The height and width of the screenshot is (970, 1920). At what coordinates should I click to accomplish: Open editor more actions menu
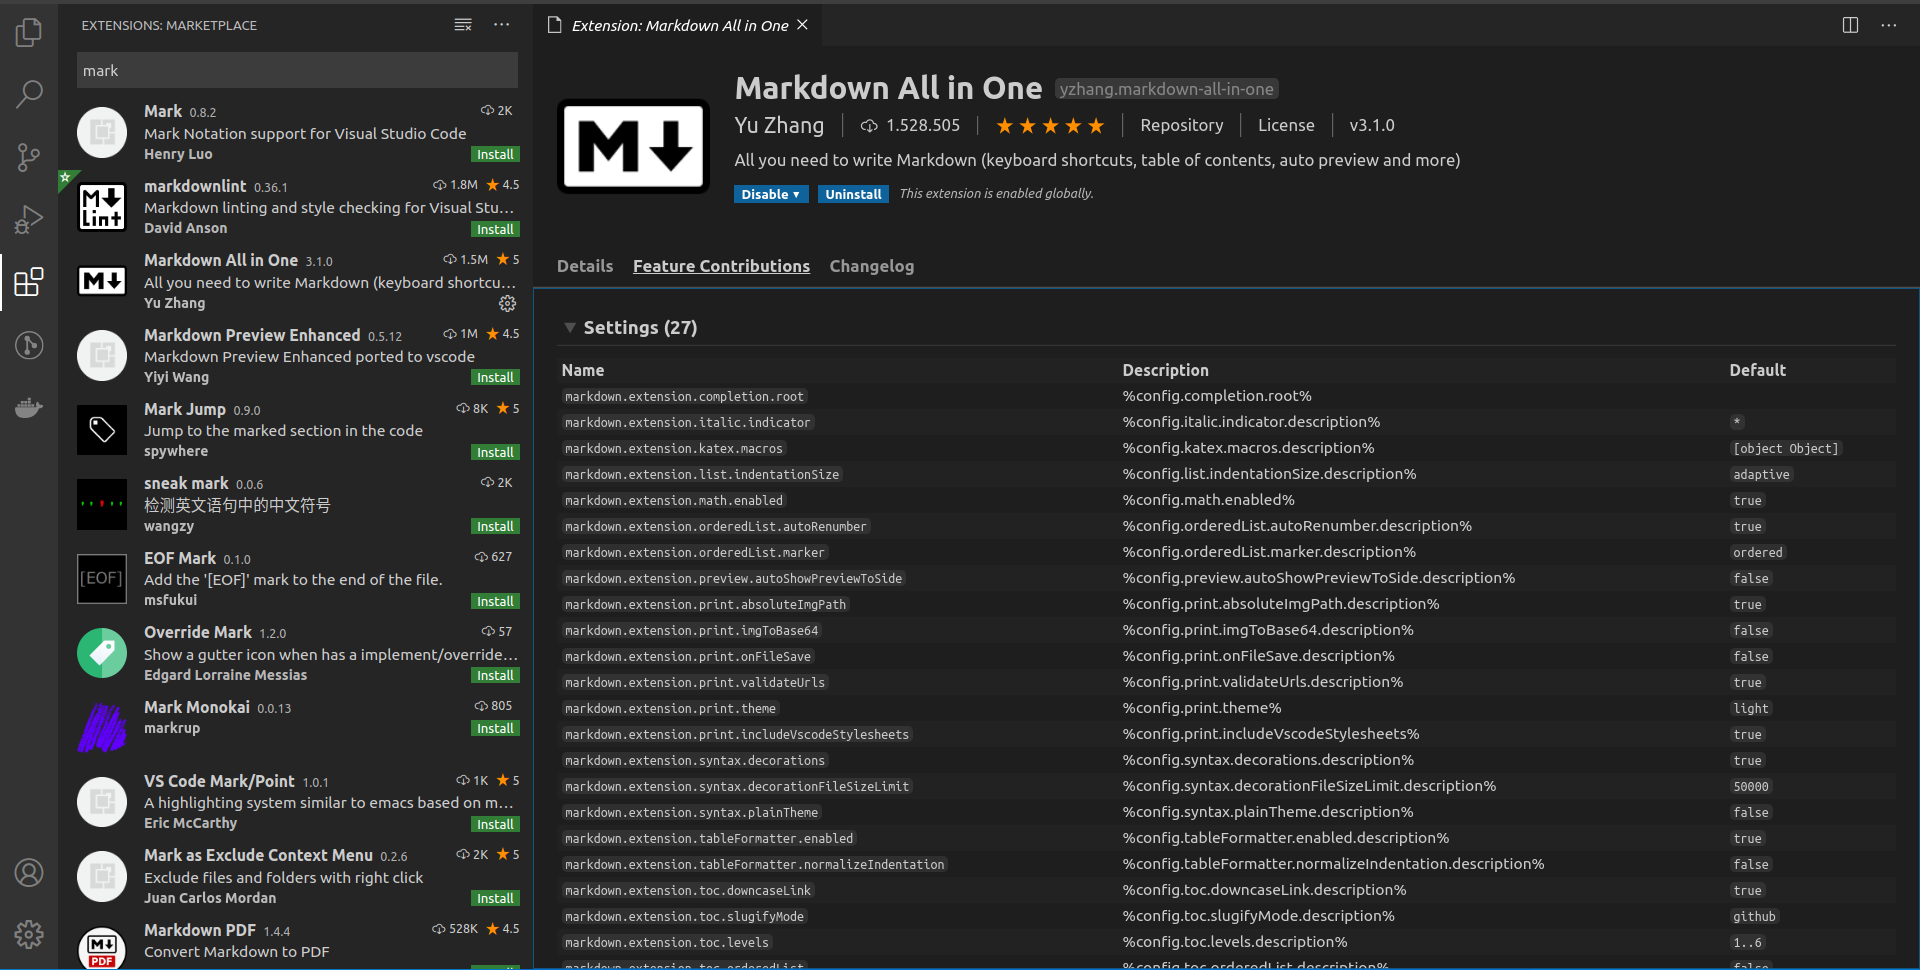click(x=1888, y=25)
